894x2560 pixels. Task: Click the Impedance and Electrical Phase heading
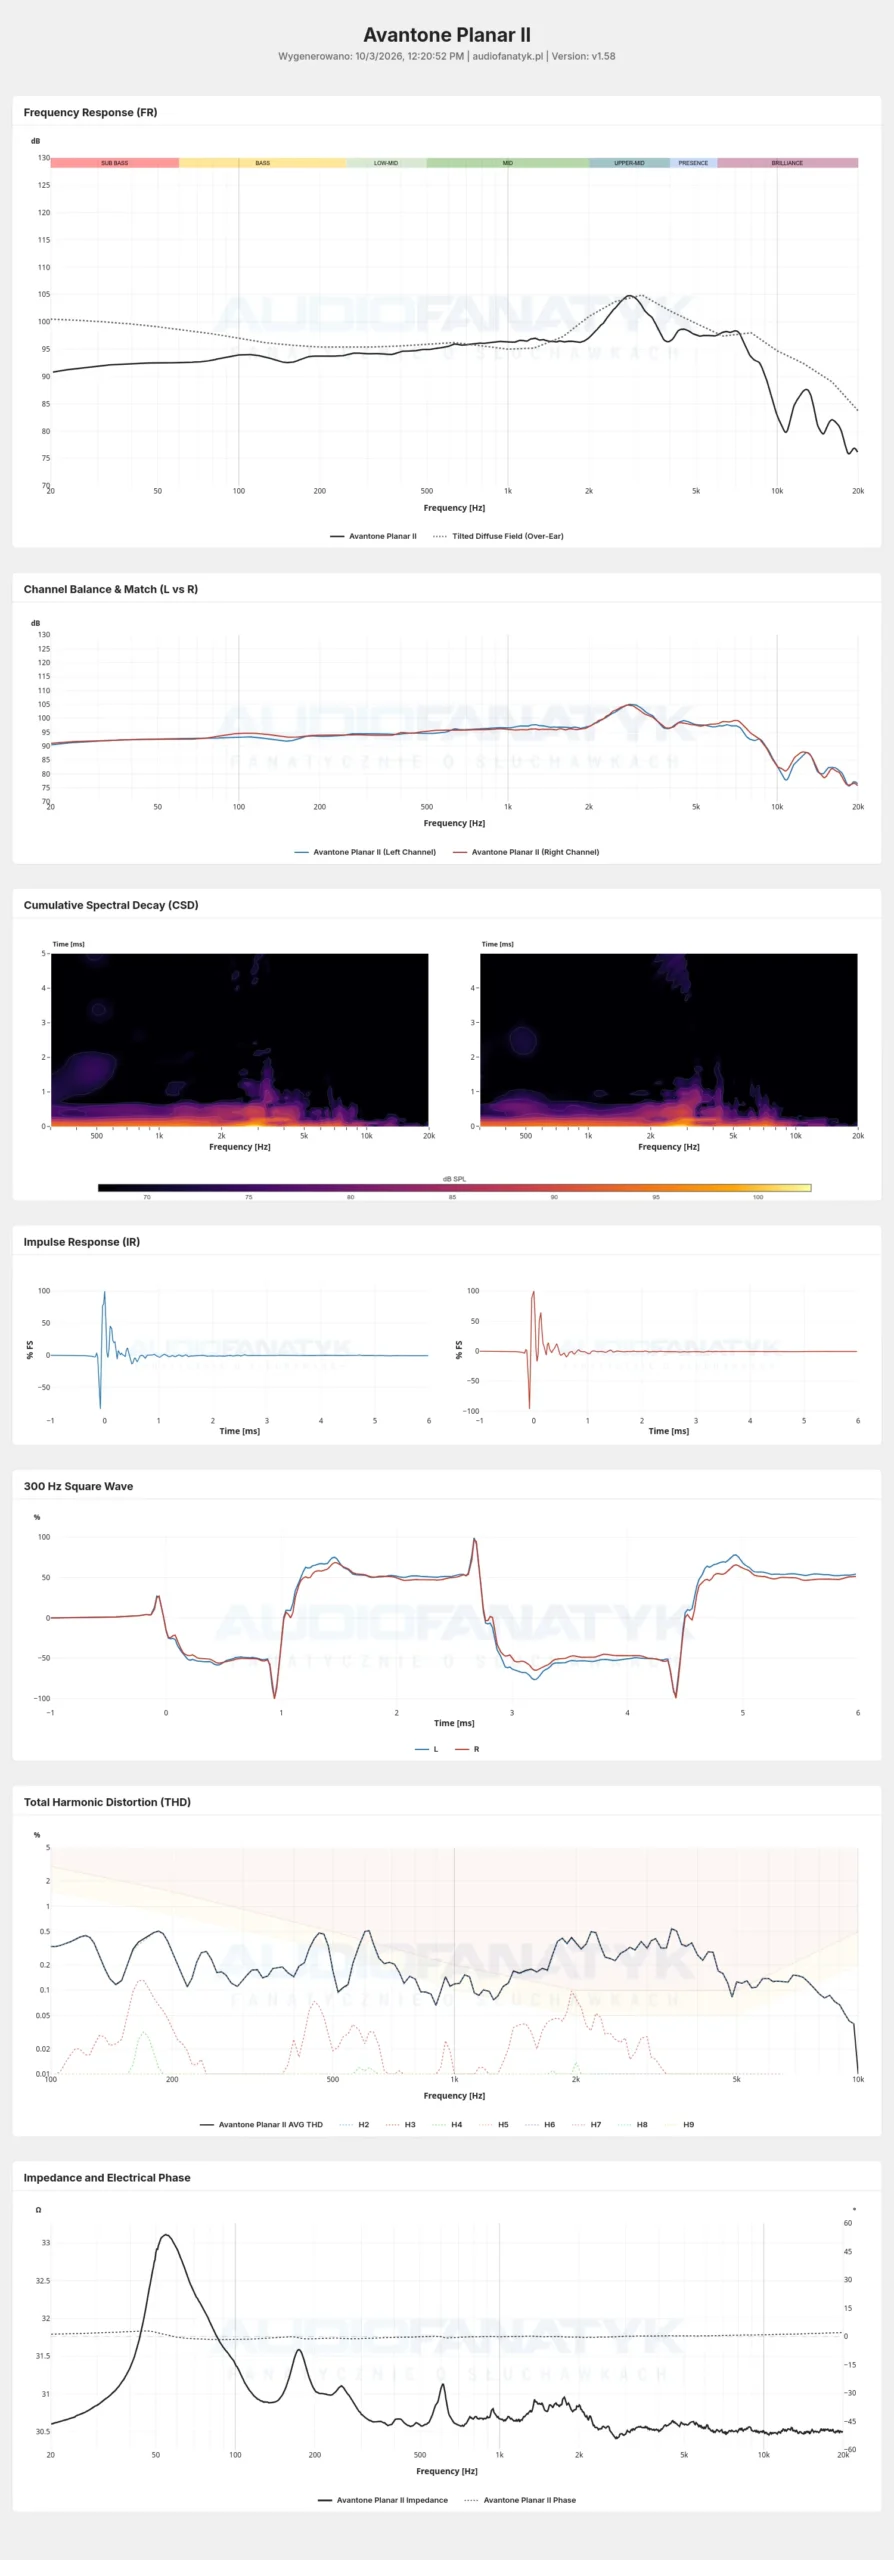pos(107,2178)
